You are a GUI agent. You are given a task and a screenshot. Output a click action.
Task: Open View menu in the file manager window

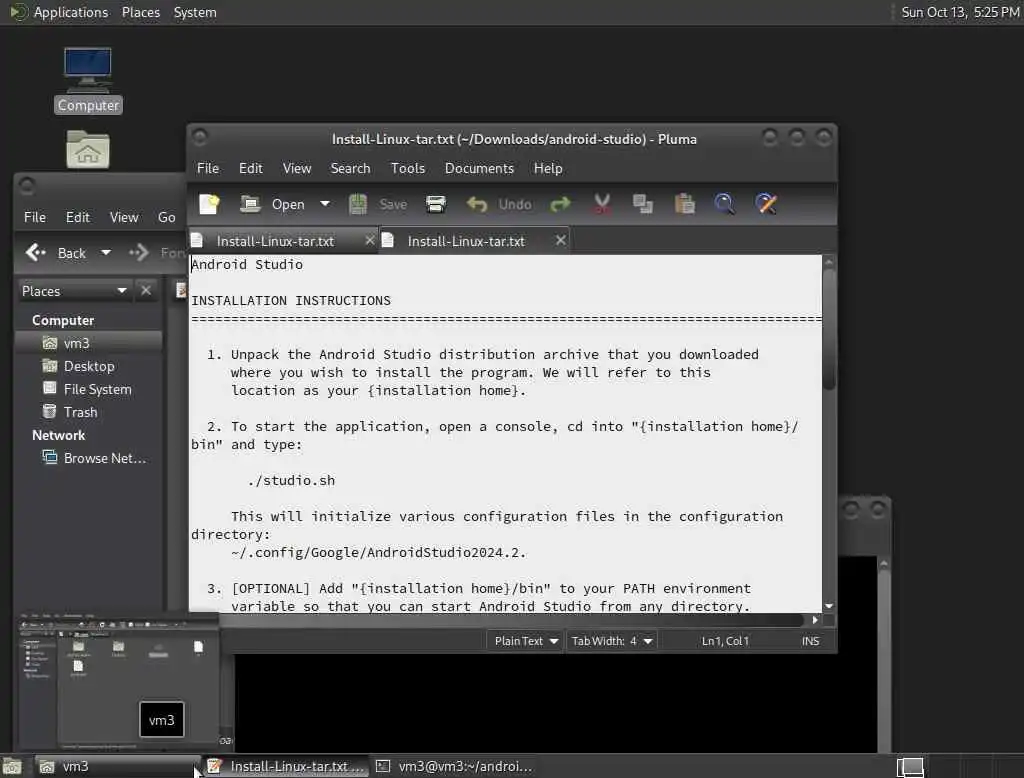pos(124,218)
